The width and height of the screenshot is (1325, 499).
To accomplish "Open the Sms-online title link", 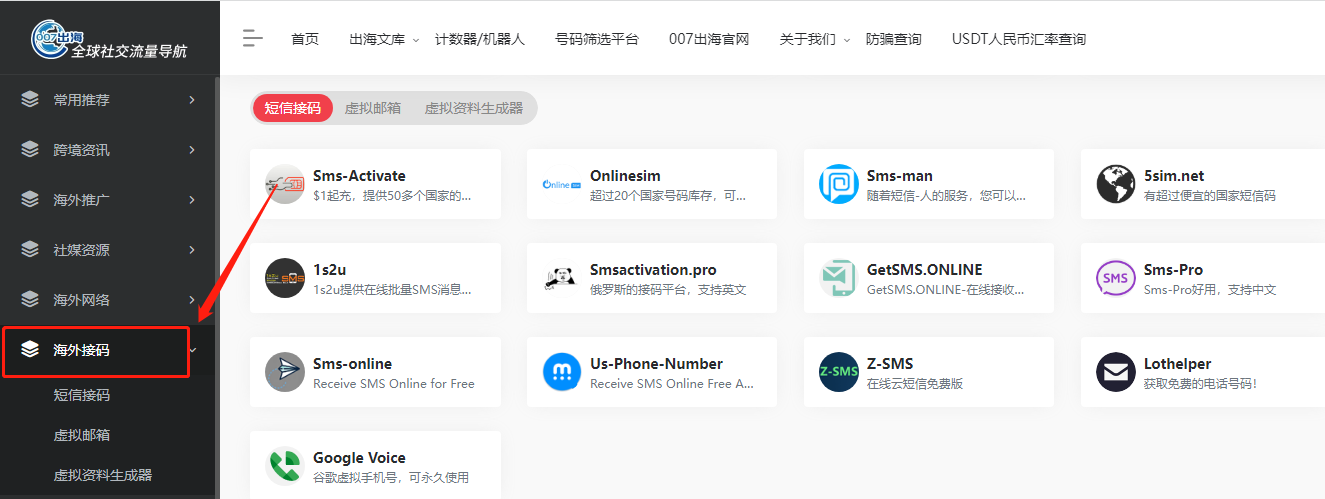I will [353, 364].
